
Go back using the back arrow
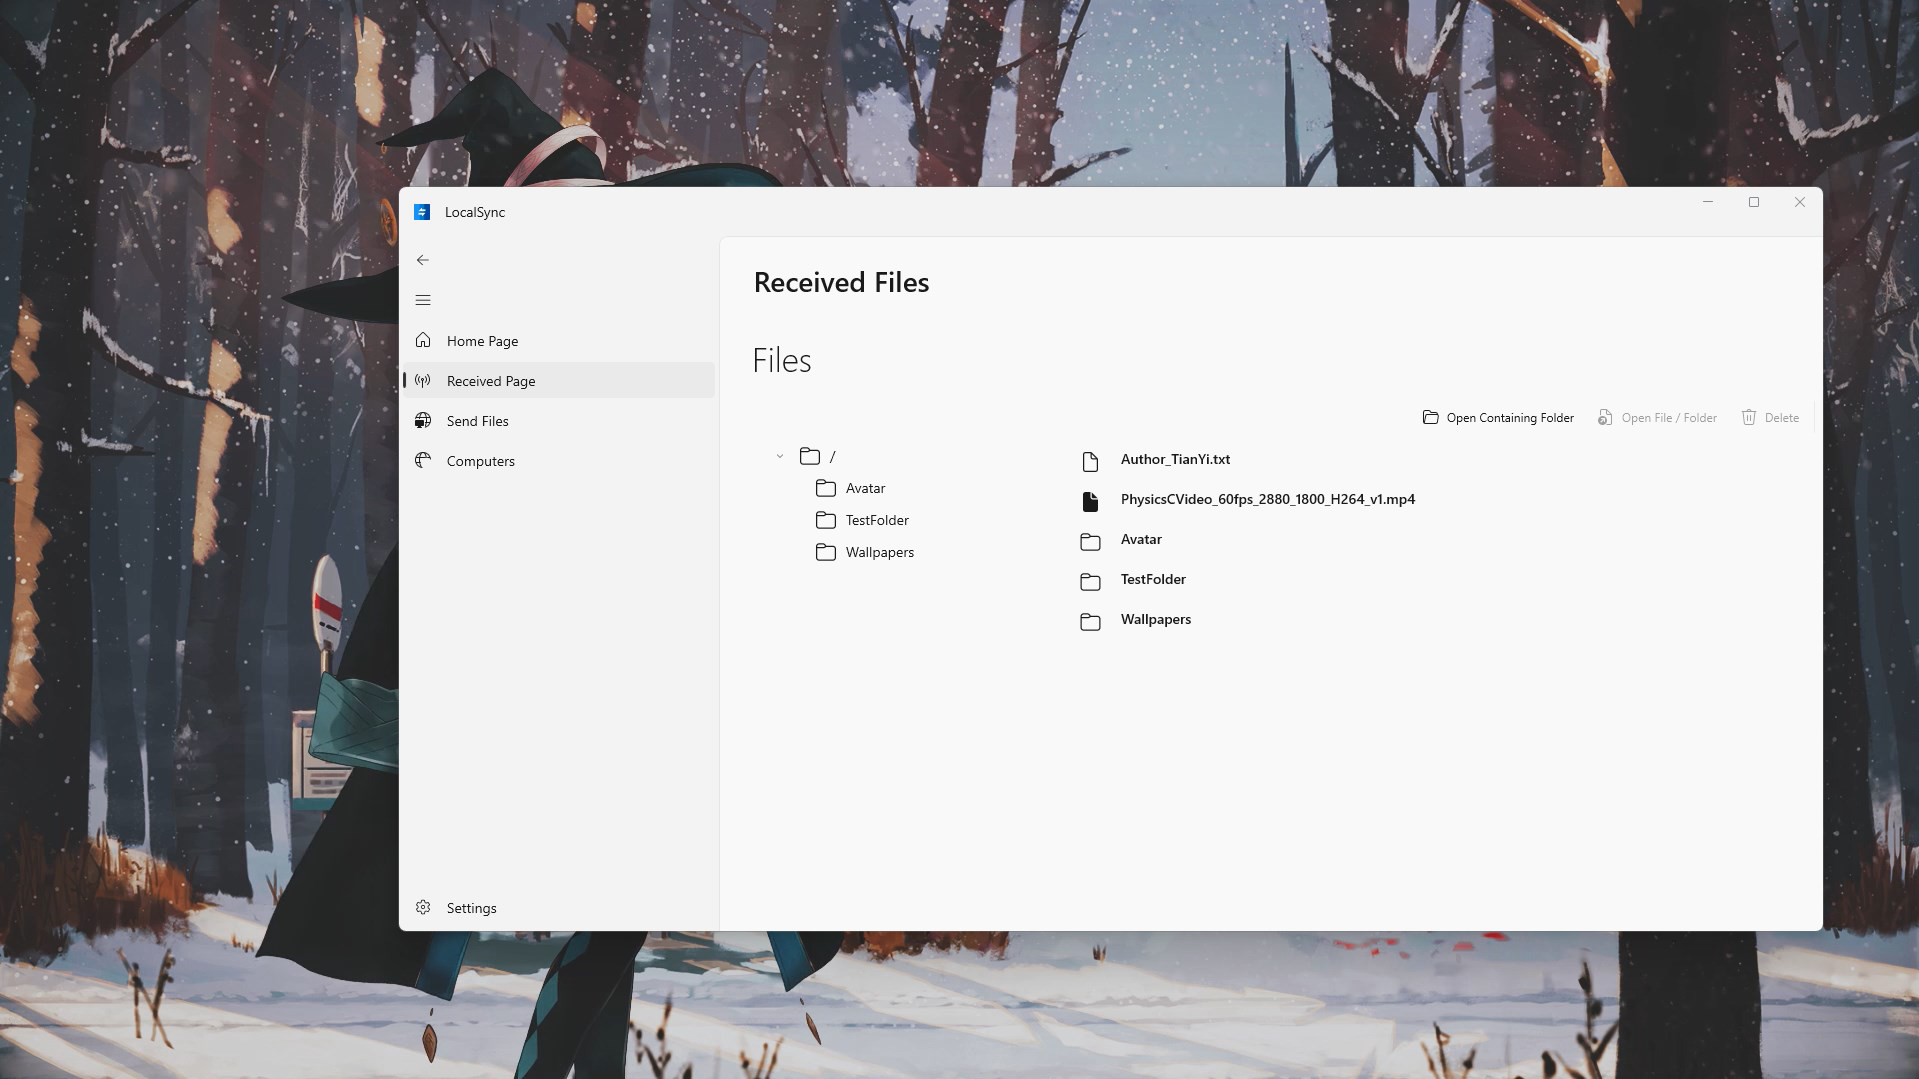click(423, 260)
